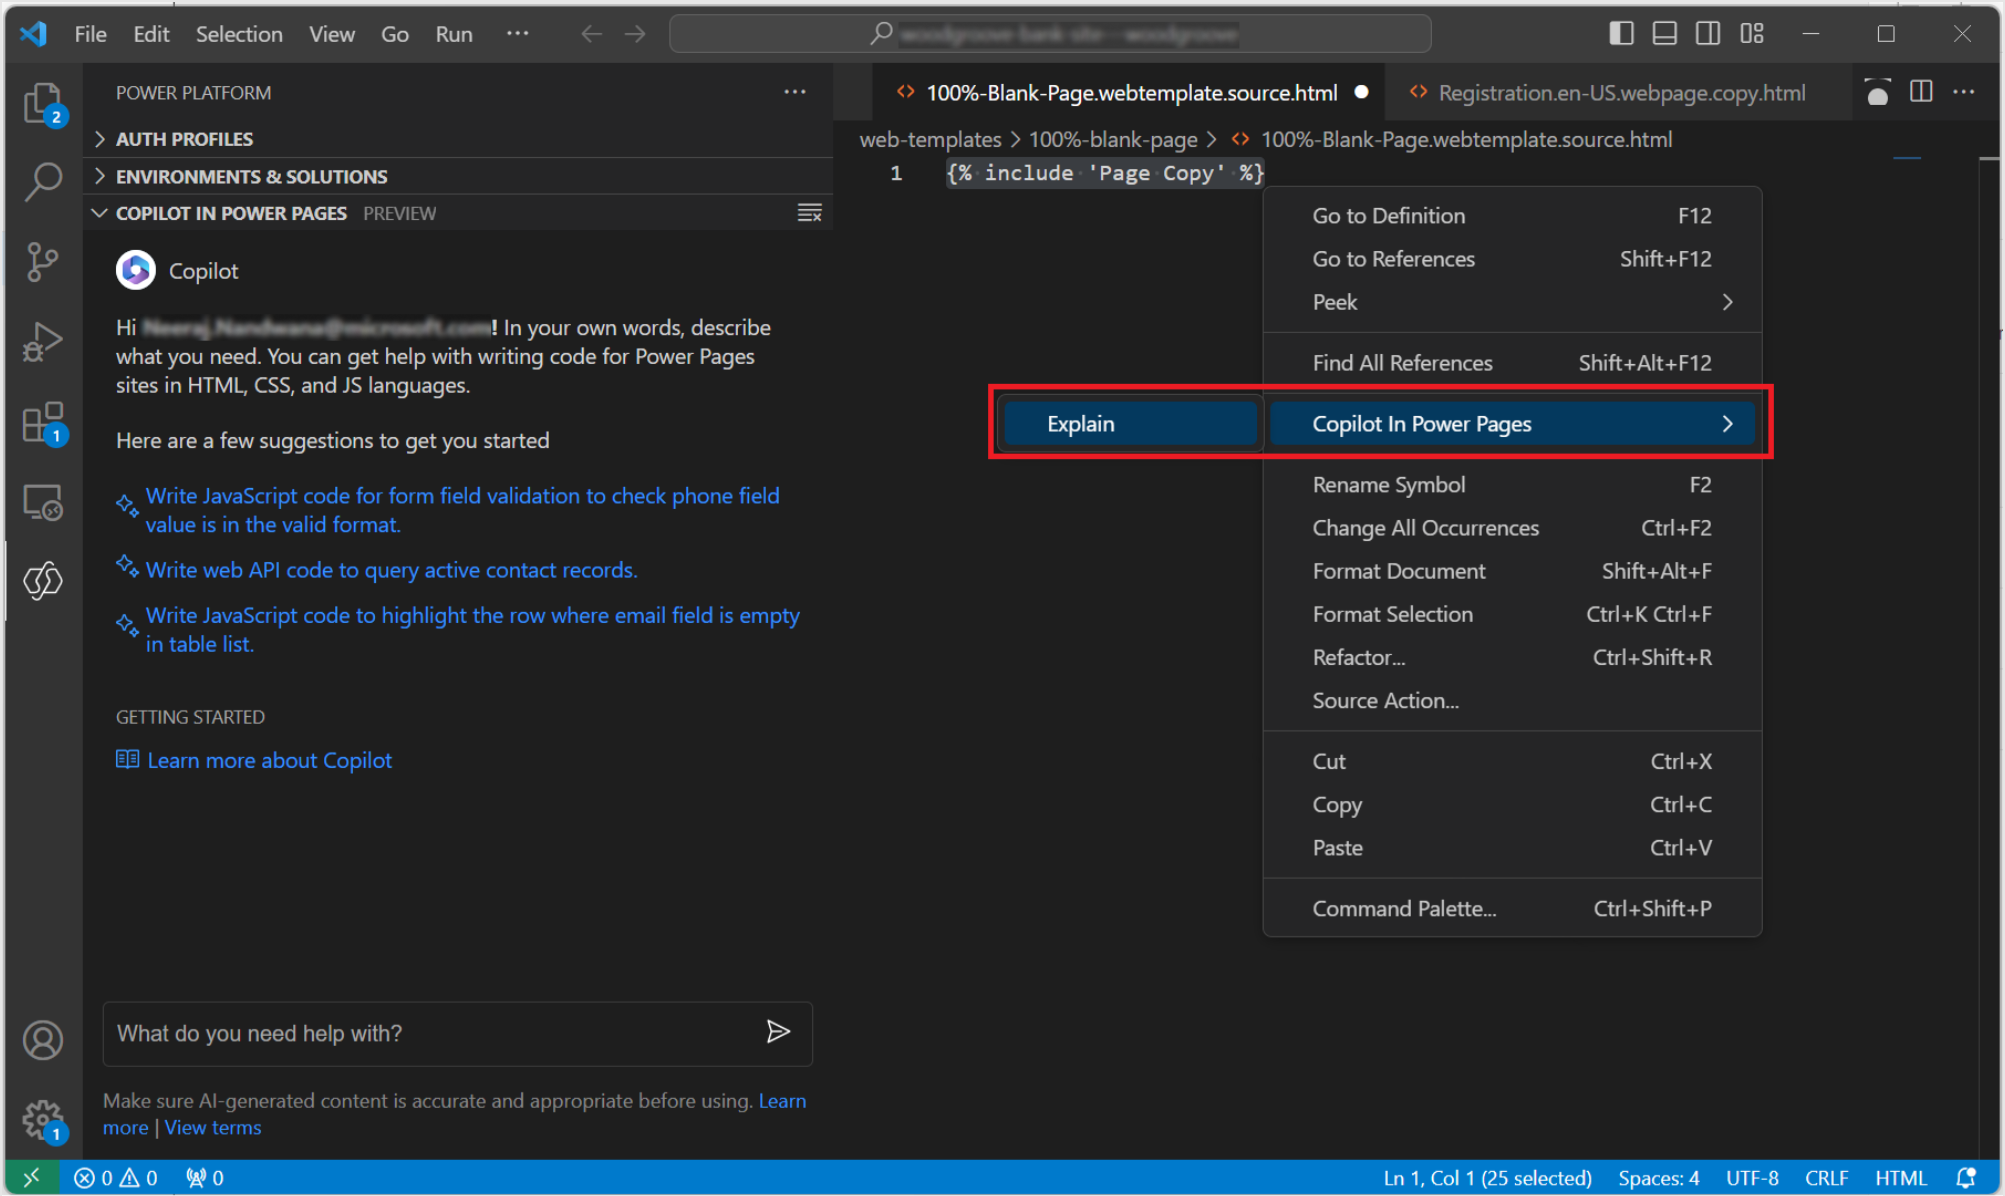Select Explain from the context menu
The image size is (2005, 1196).
coord(1080,423)
